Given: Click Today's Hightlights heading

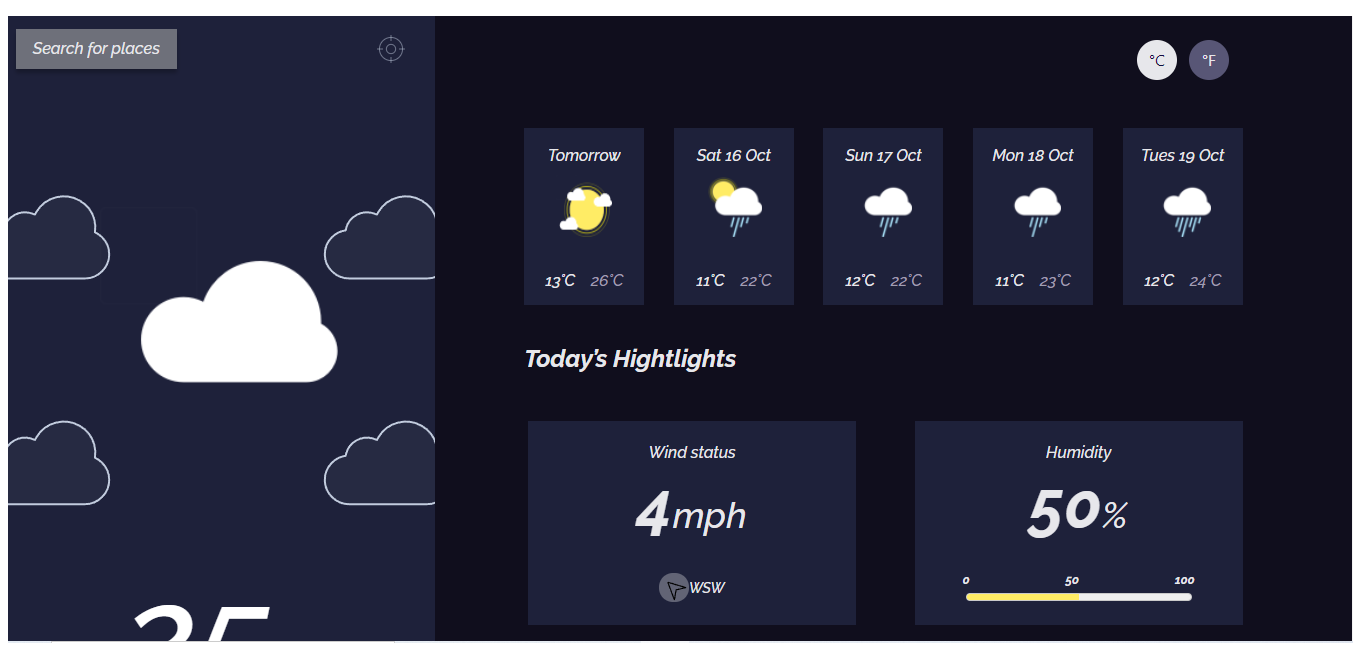Looking at the screenshot, I should [x=631, y=359].
